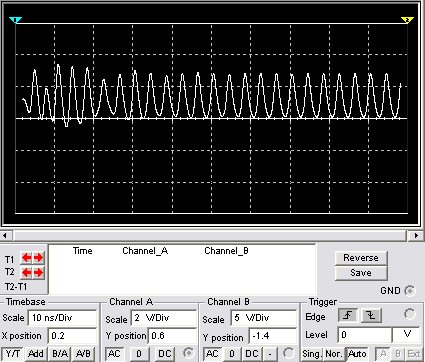The height and width of the screenshot is (362, 425).
Task: Move T2 cursor right arrow
Action: point(38,273)
